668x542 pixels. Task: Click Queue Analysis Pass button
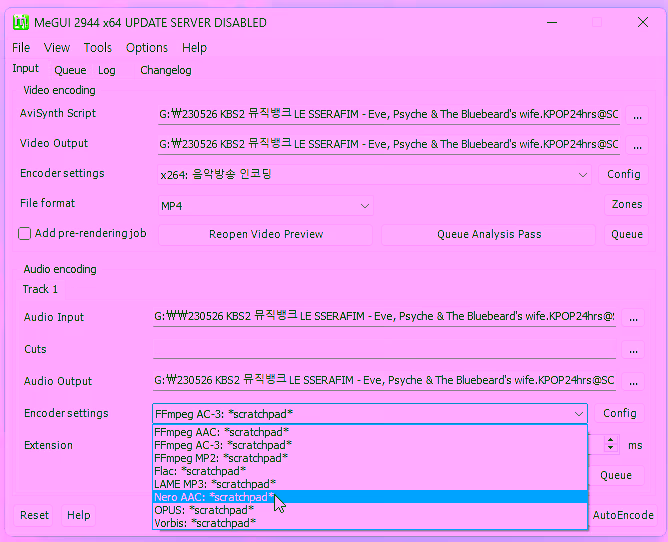pyautogui.click(x=489, y=234)
